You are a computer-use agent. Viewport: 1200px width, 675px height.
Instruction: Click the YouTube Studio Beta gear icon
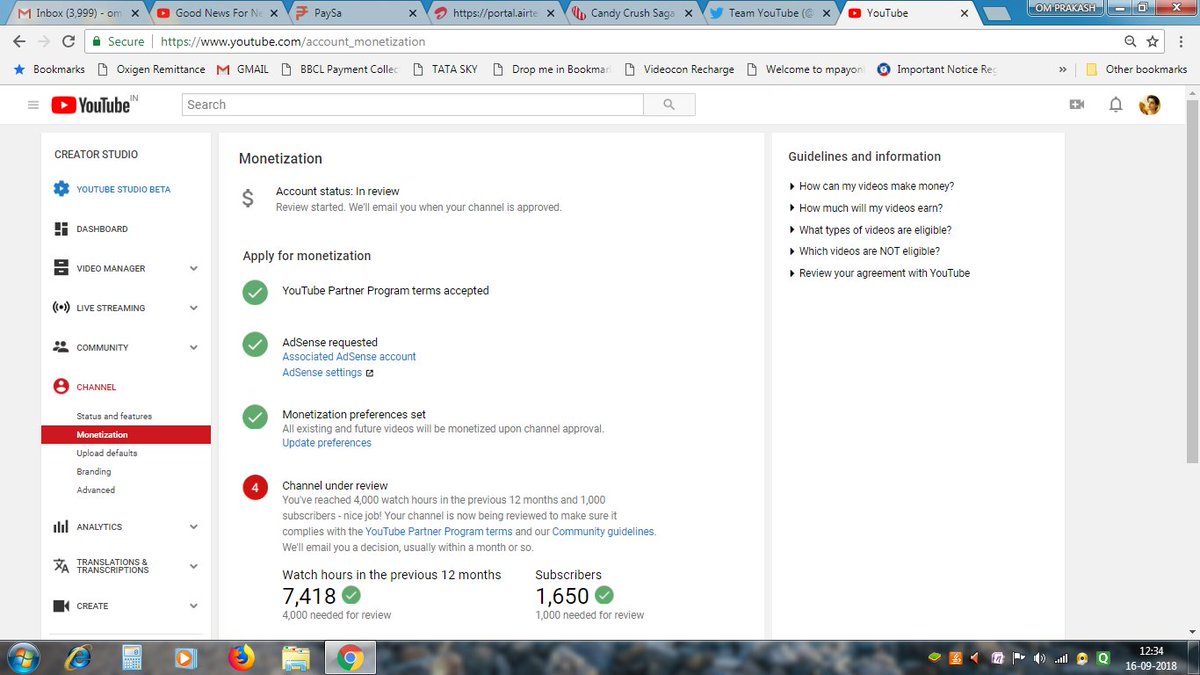[61, 189]
